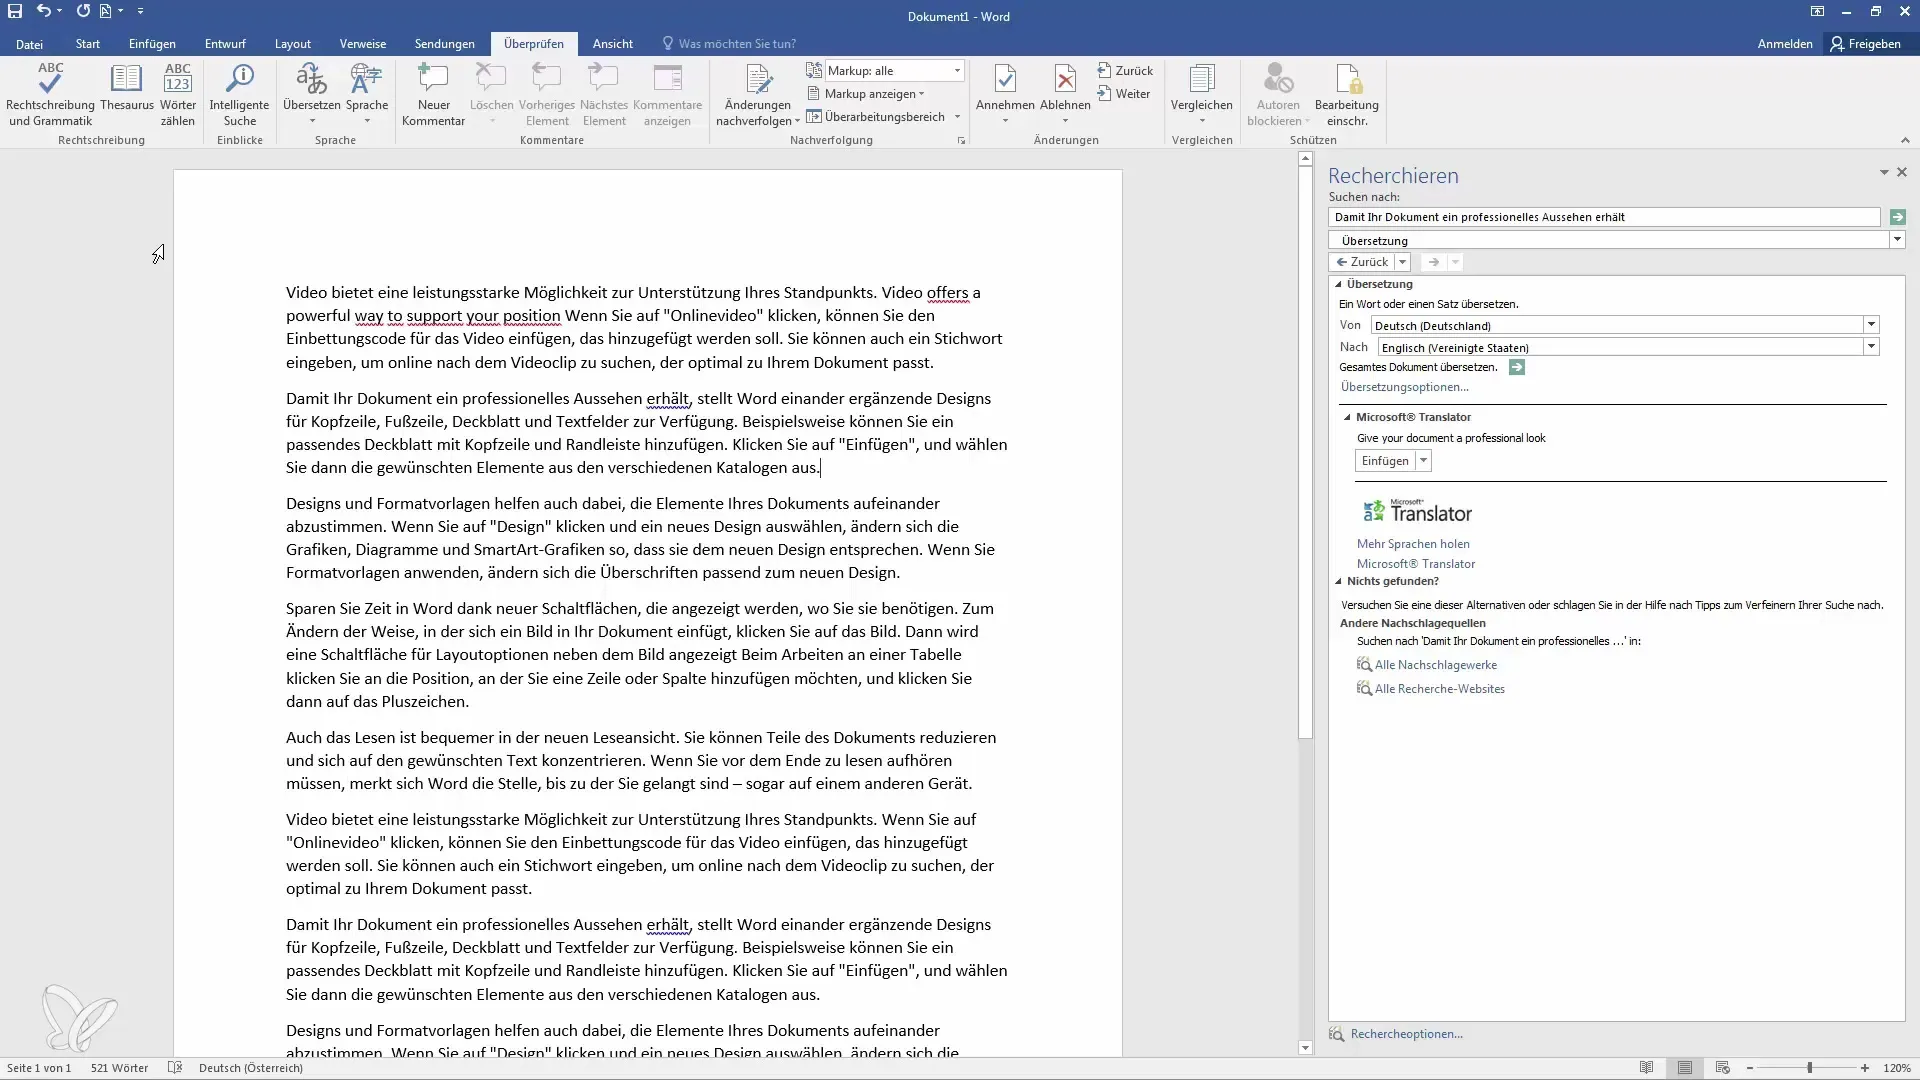This screenshot has height=1080, width=1920.
Task: Collapse Microsoft Translator section
Action: point(1347,417)
